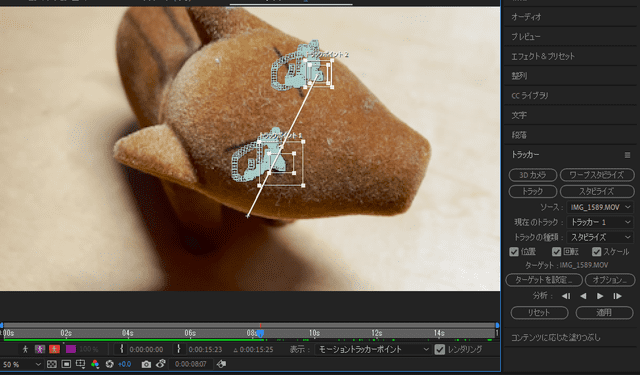
Task: Click the purple-highlighted roto figure icon
Action: point(40,349)
